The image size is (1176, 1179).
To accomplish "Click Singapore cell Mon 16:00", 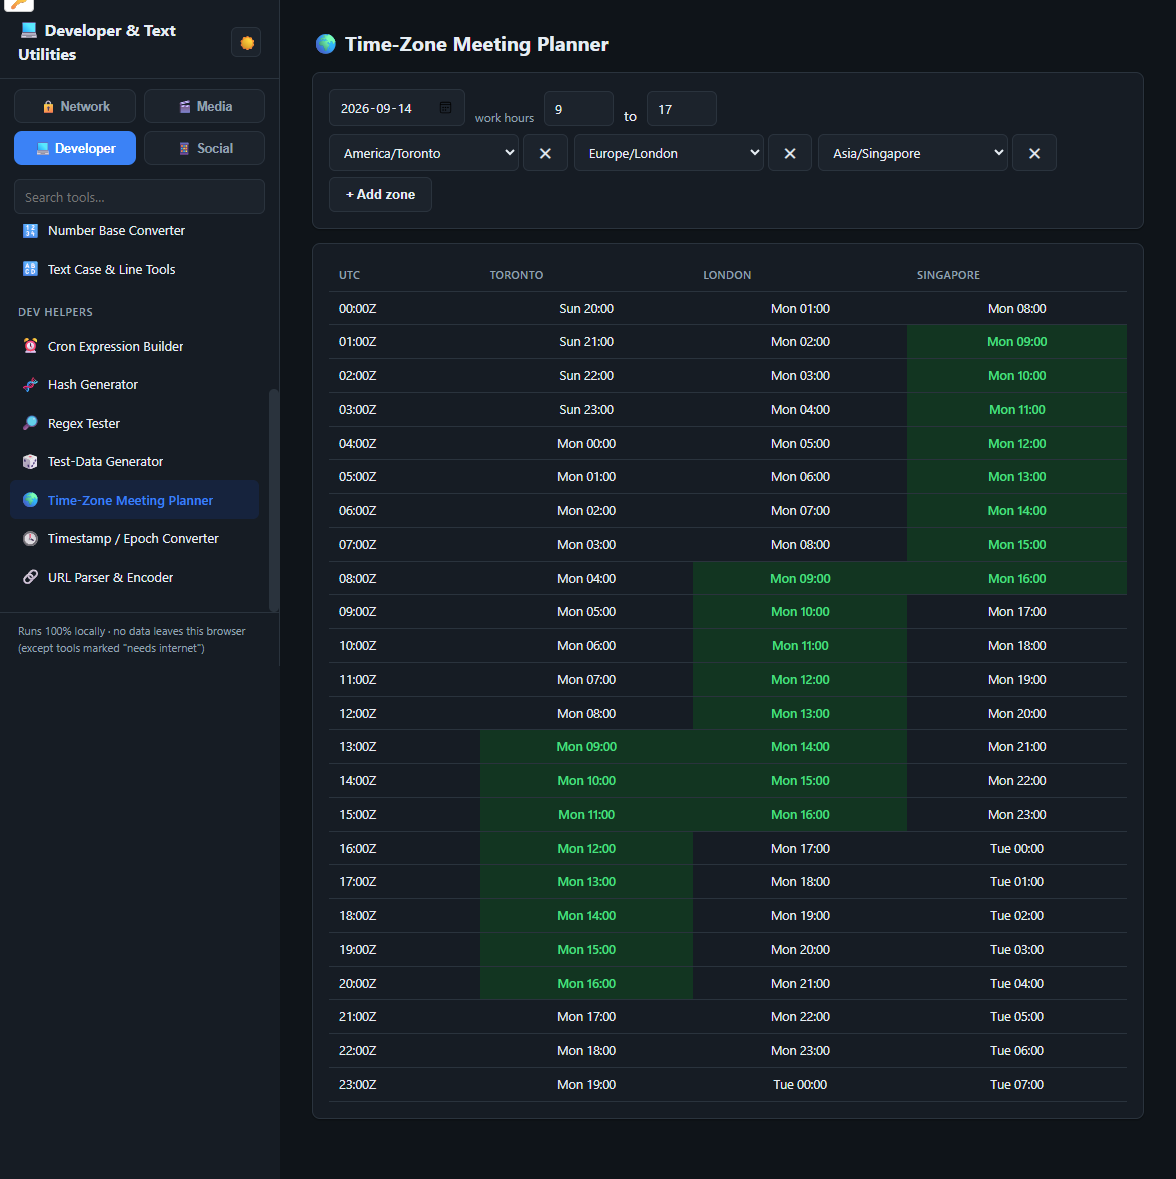I will tap(1017, 578).
